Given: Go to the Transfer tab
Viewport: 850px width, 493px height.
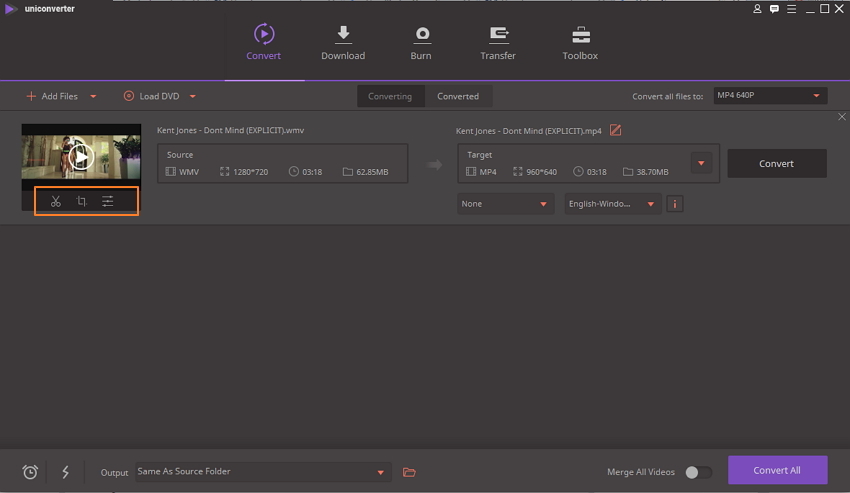Looking at the screenshot, I should [x=498, y=42].
